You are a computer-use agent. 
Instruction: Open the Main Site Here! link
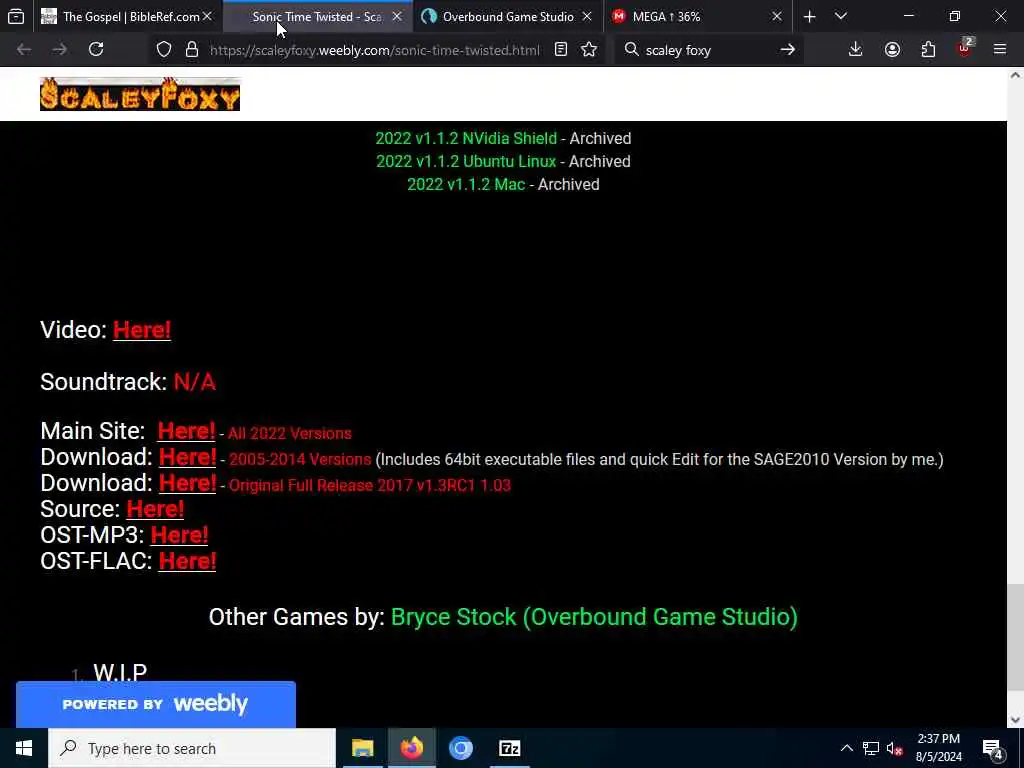[x=186, y=431]
